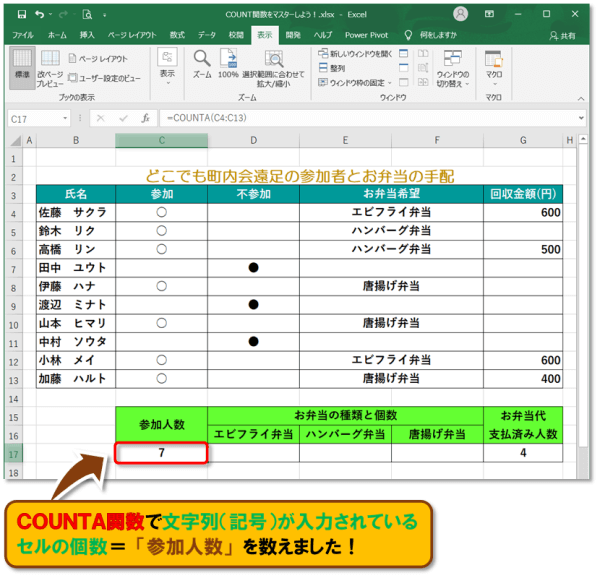600x578 pixels.
Task: Open Ribbon Display Options icon
Action: pos(489,14)
